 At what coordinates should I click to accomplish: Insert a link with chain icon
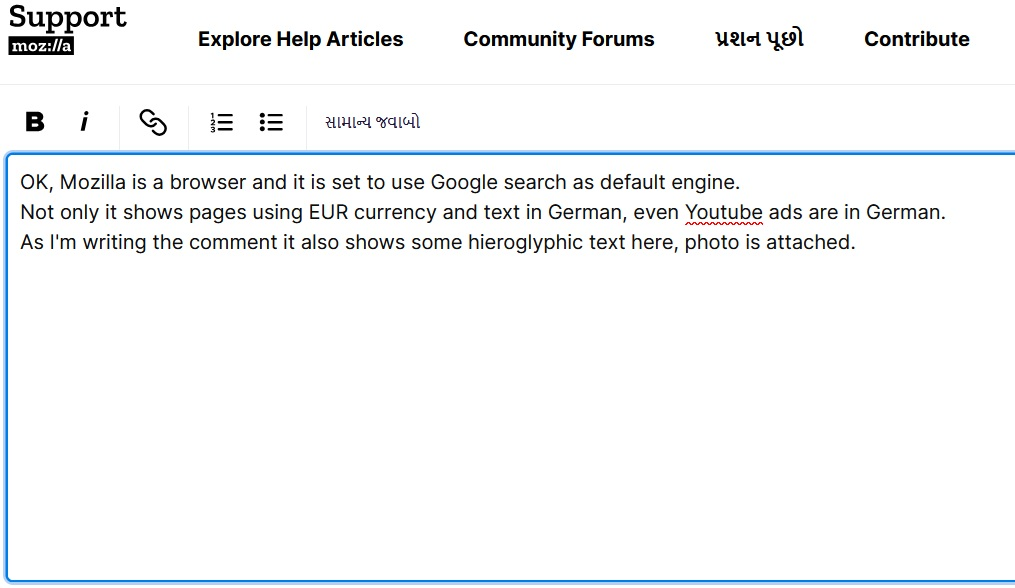152,122
